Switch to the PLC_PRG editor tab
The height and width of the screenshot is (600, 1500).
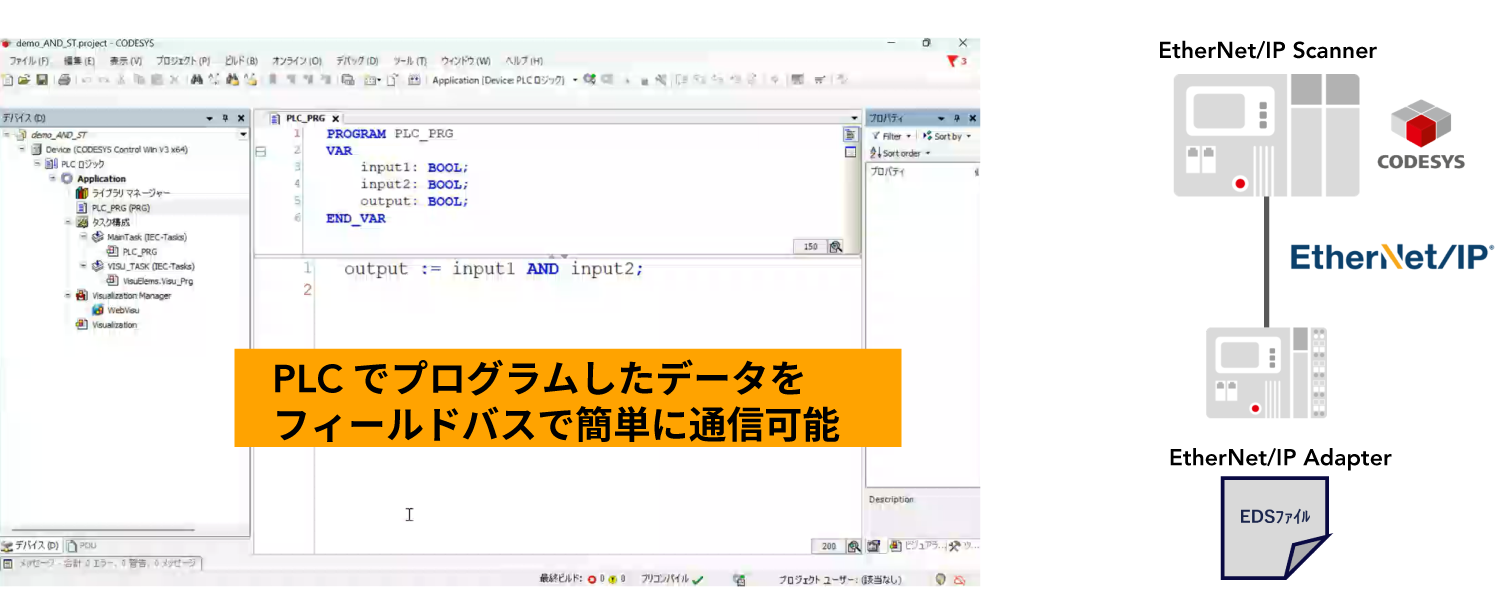(306, 118)
